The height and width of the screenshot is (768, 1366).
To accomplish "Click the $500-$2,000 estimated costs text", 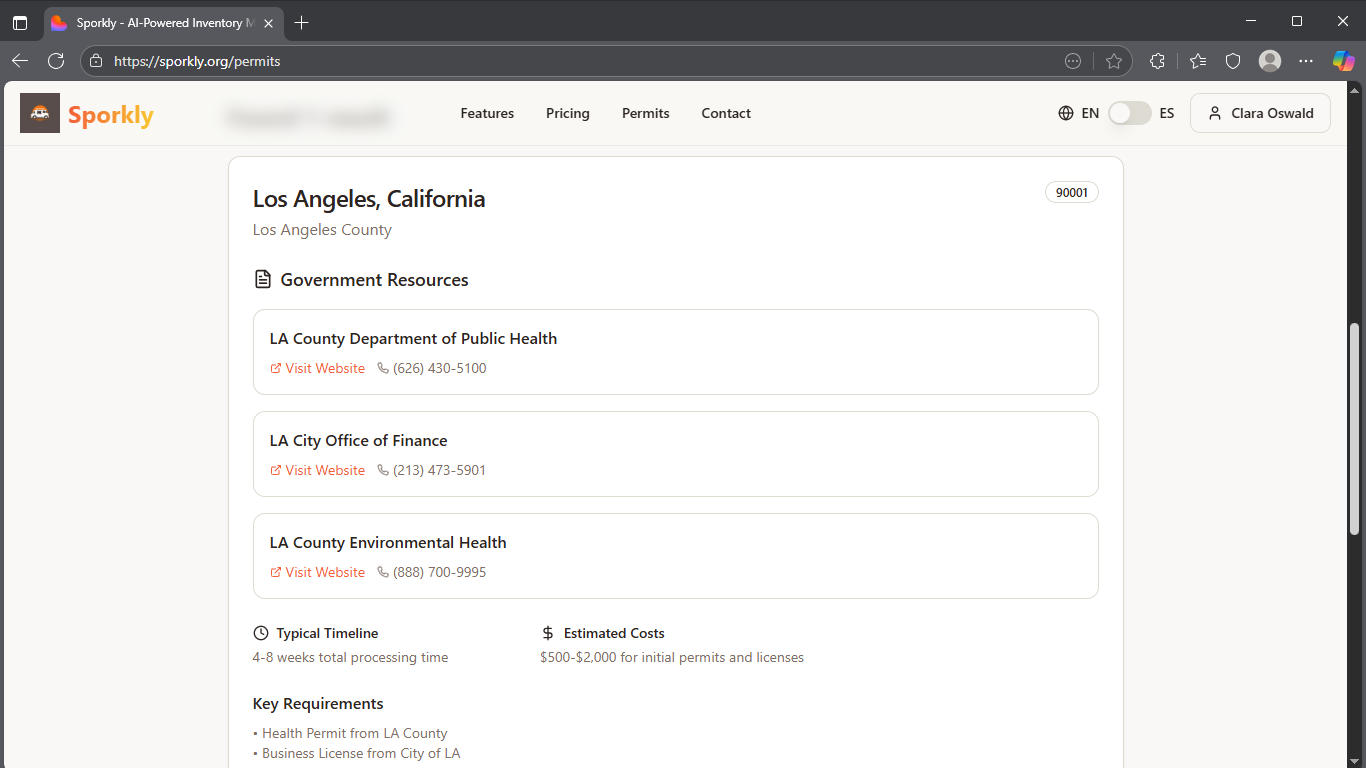I will point(672,657).
